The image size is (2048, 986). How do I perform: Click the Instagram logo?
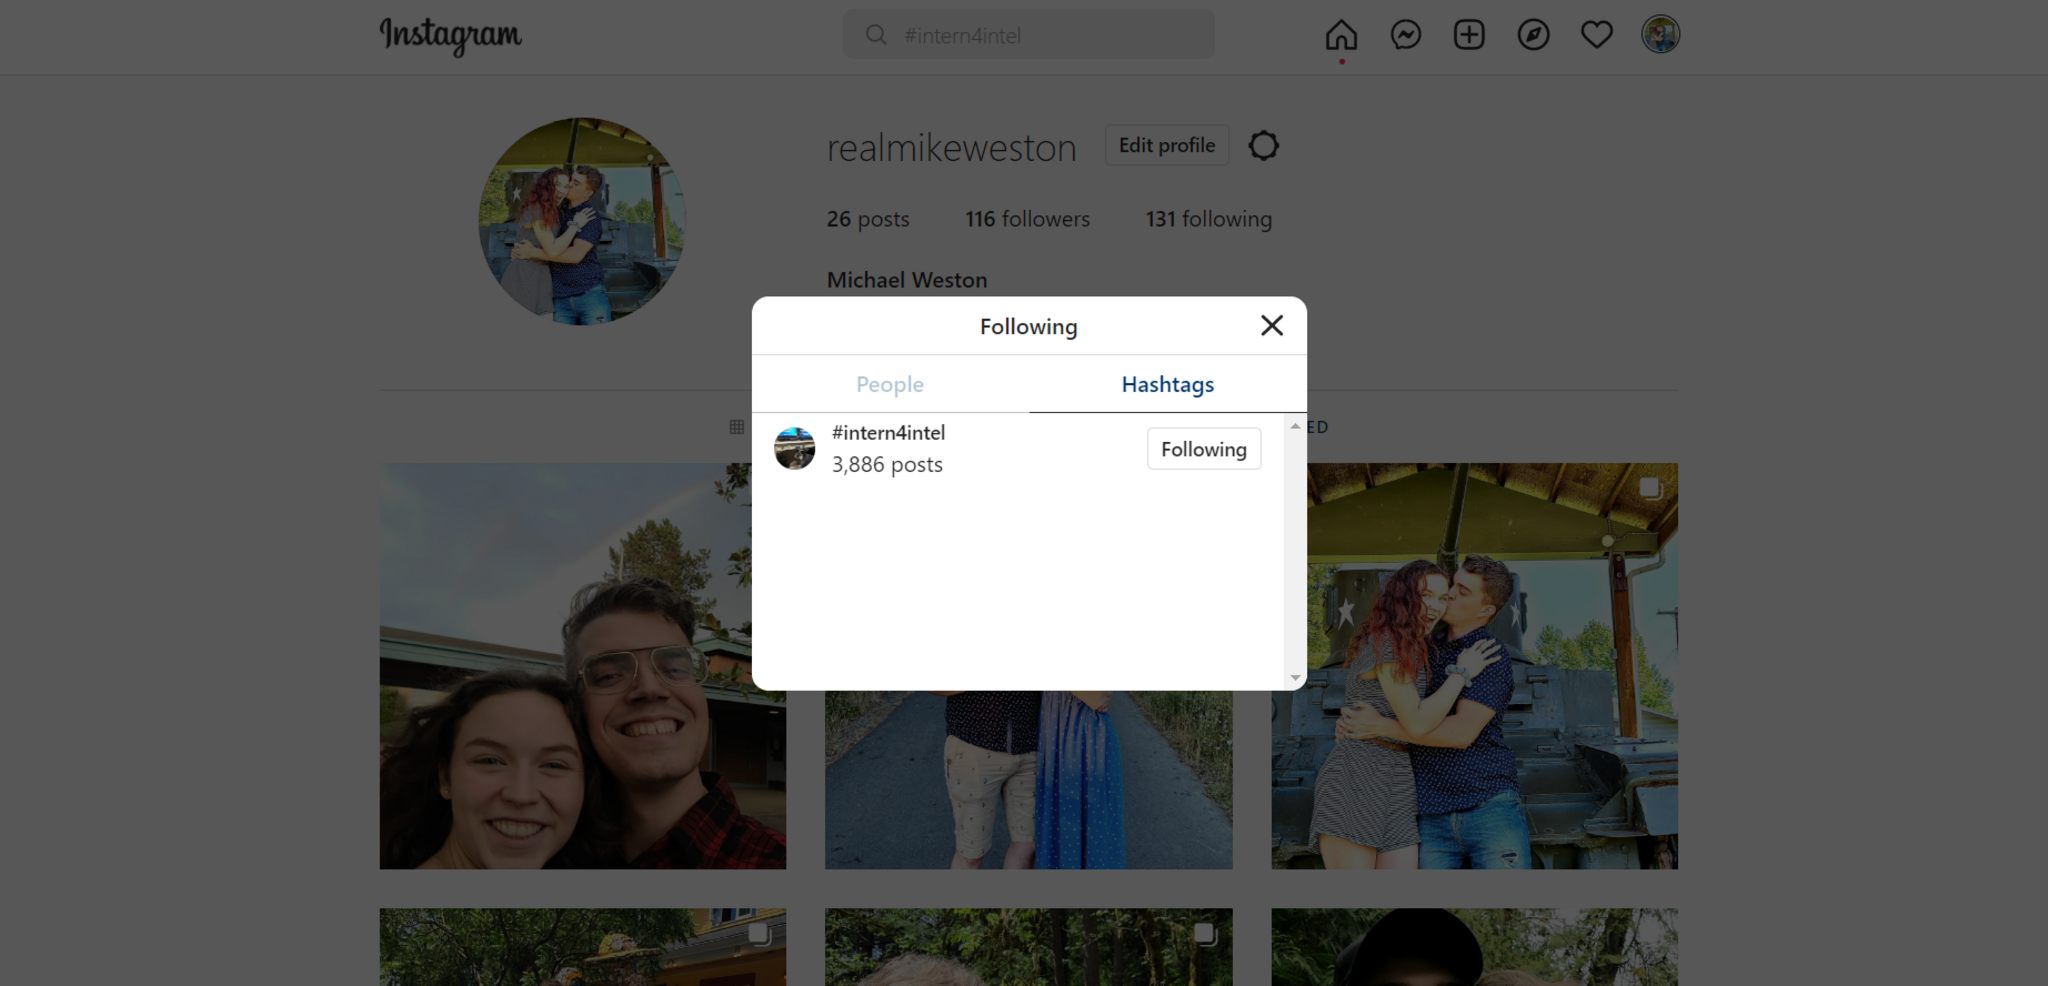[x=450, y=36]
